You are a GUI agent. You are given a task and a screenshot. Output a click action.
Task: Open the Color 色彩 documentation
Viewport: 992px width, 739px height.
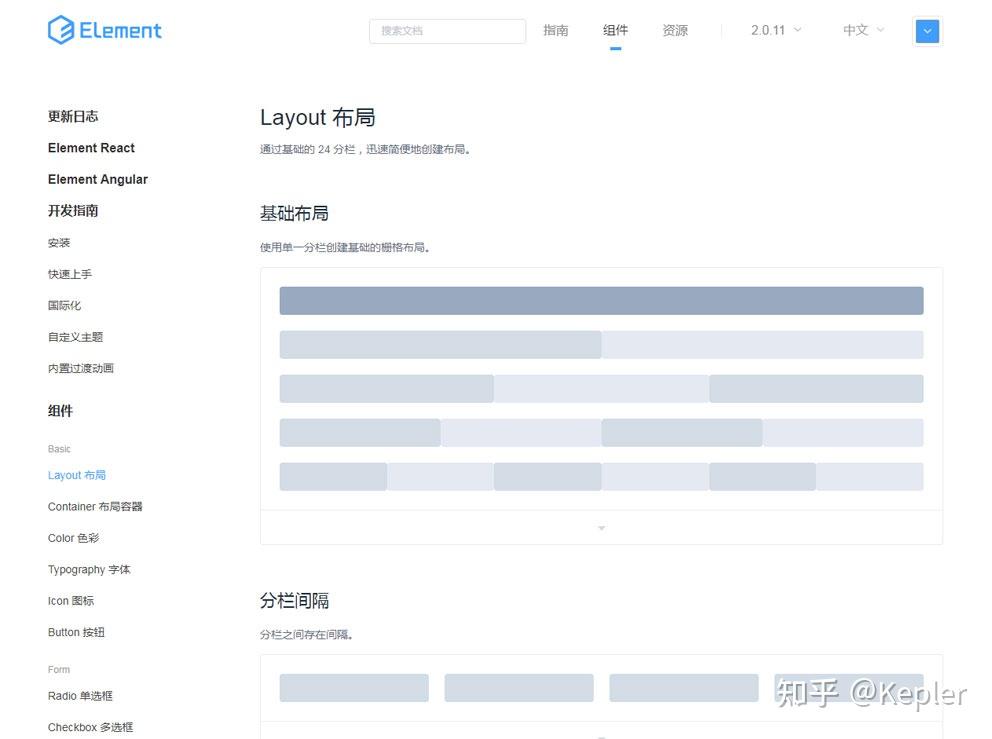pyautogui.click(x=73, y=538)
